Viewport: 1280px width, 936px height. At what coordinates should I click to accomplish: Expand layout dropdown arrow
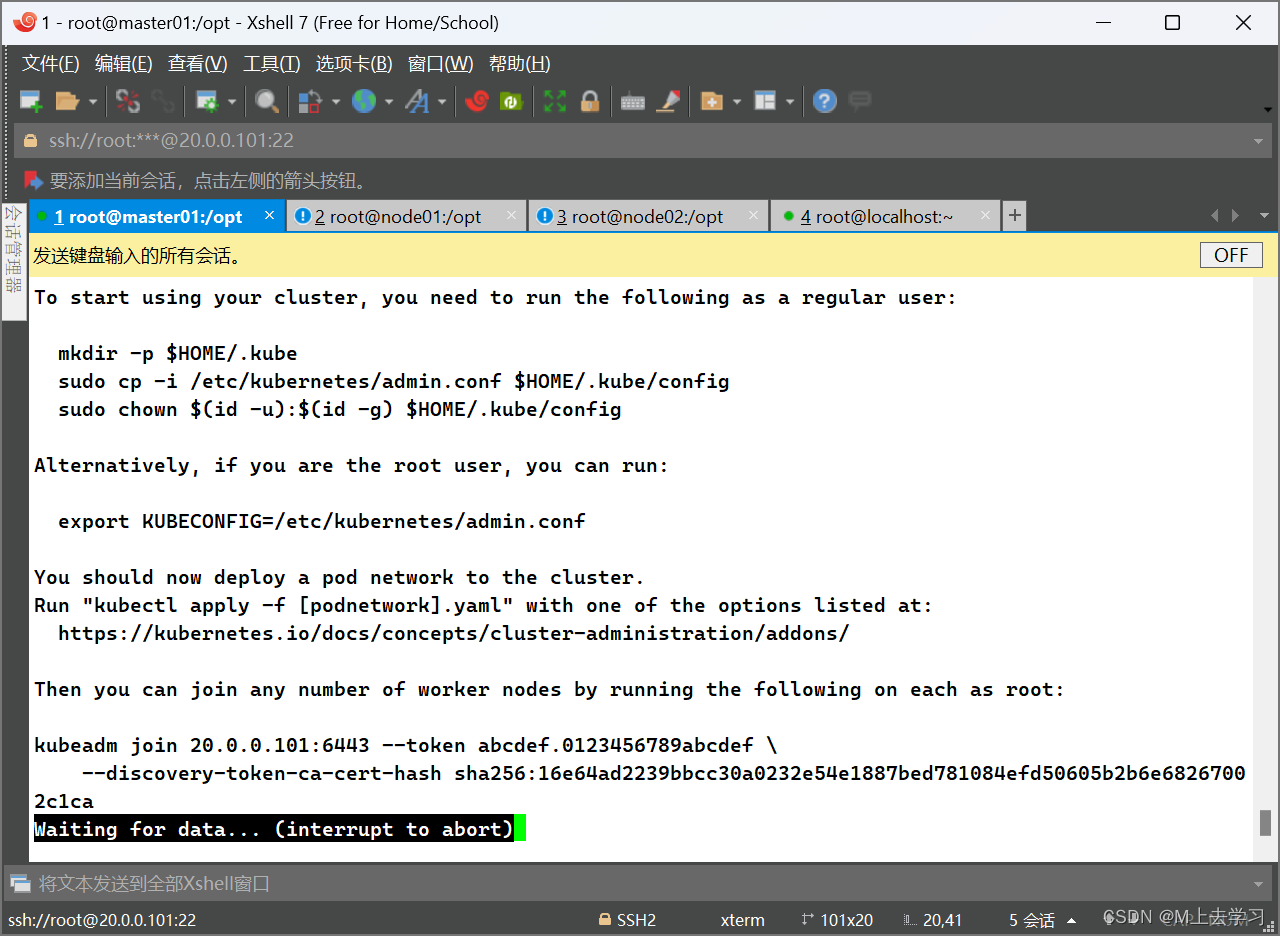(x=790, y=101)
